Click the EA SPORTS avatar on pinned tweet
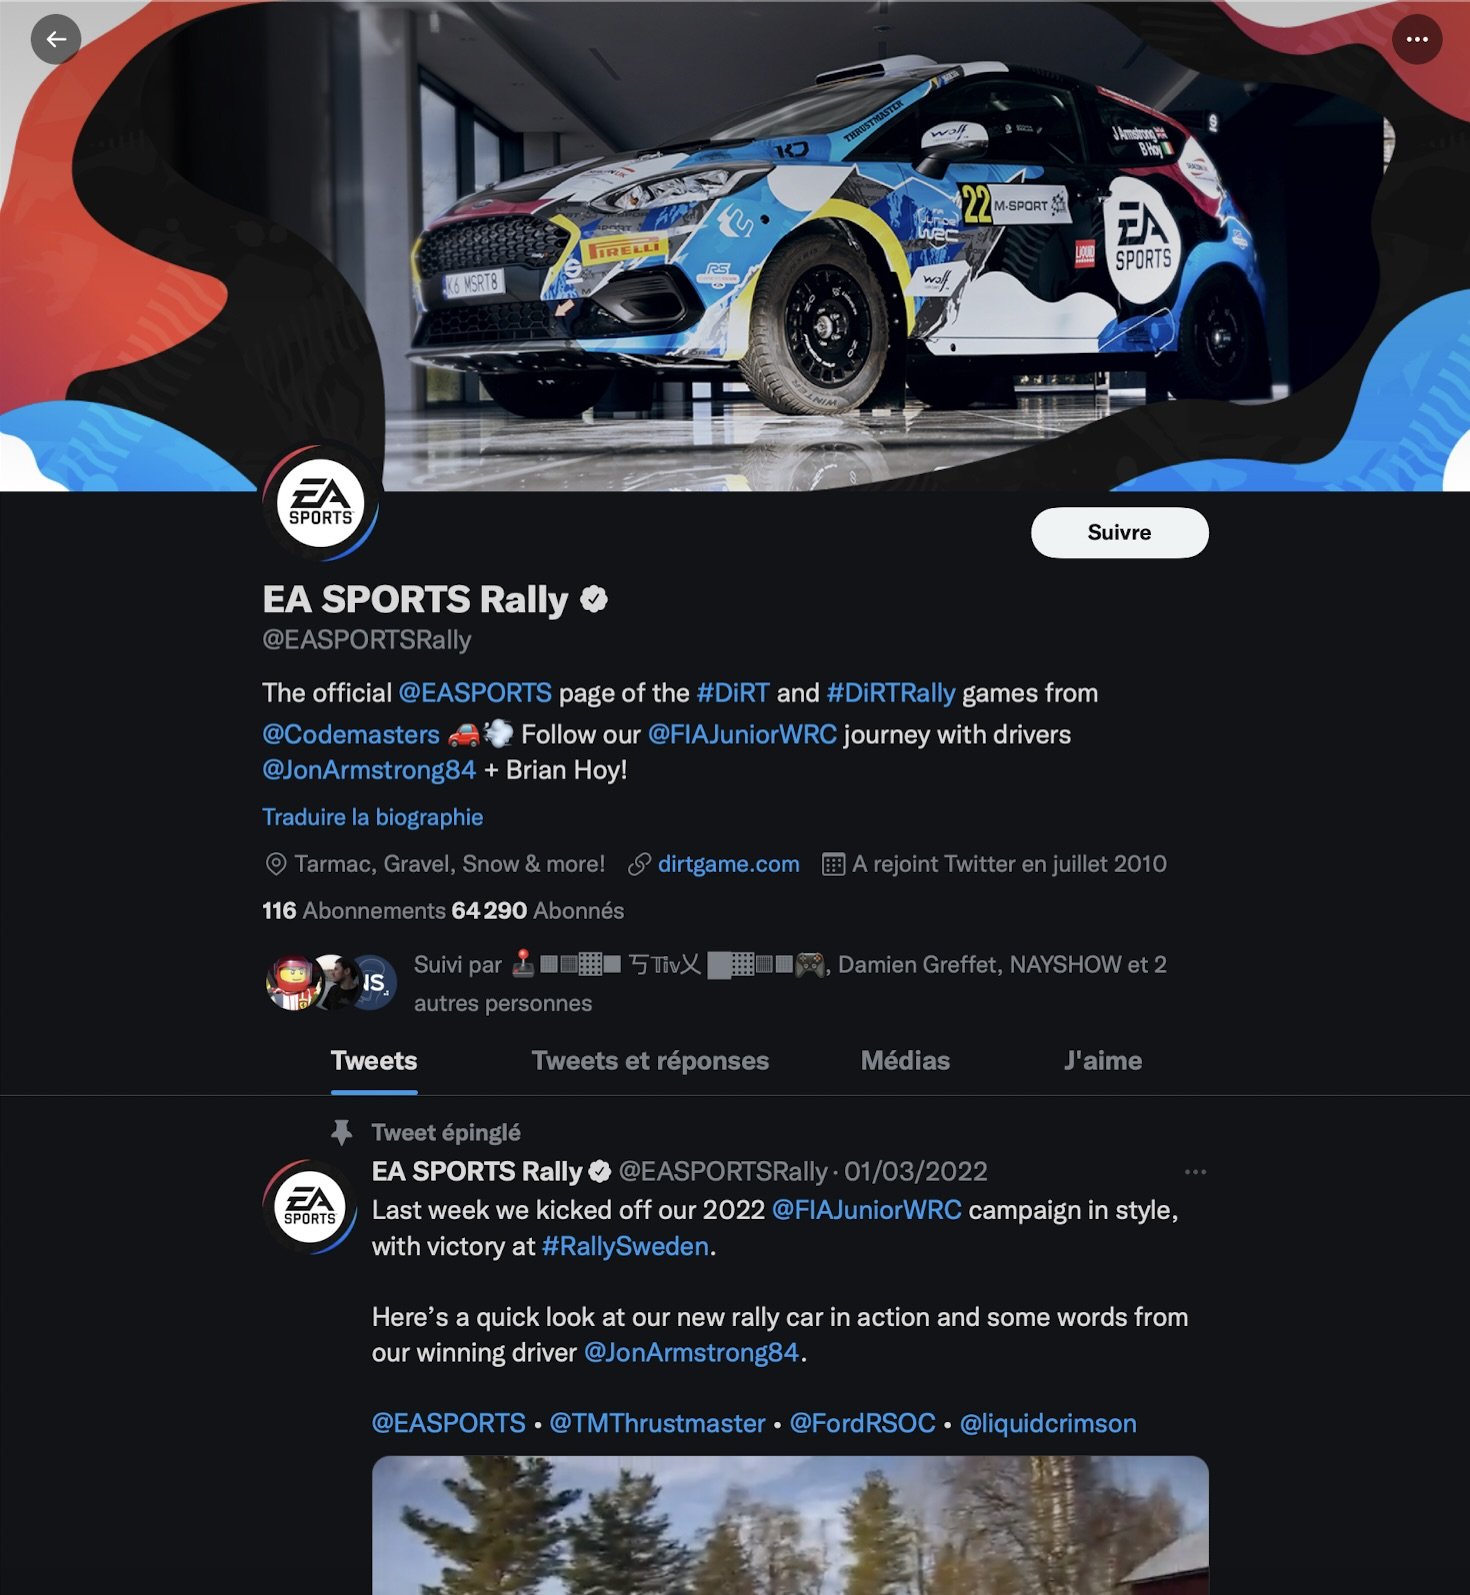Viewport: 1470px width, 1595px height. [310, 1206]
